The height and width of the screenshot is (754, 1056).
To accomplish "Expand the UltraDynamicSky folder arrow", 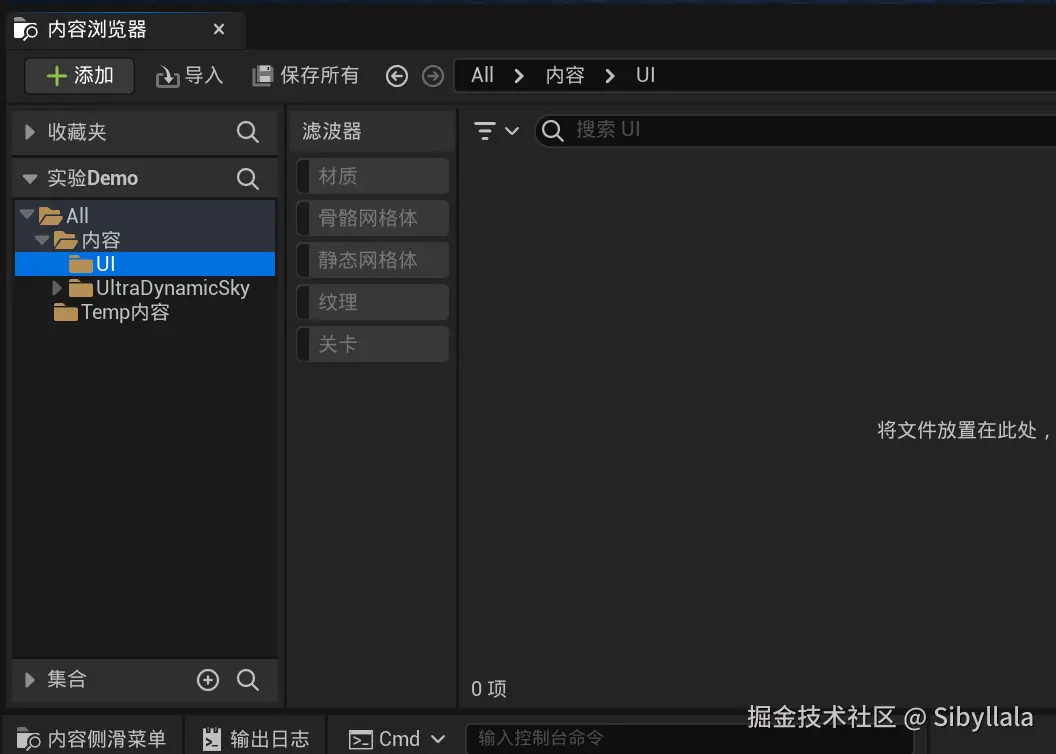I will [57, 288].
